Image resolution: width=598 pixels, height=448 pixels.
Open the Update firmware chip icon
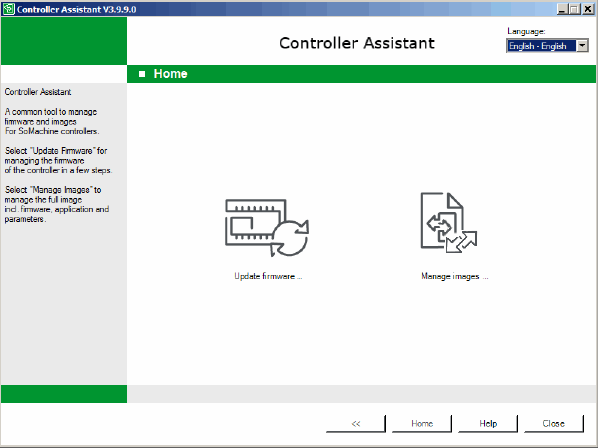267,228
